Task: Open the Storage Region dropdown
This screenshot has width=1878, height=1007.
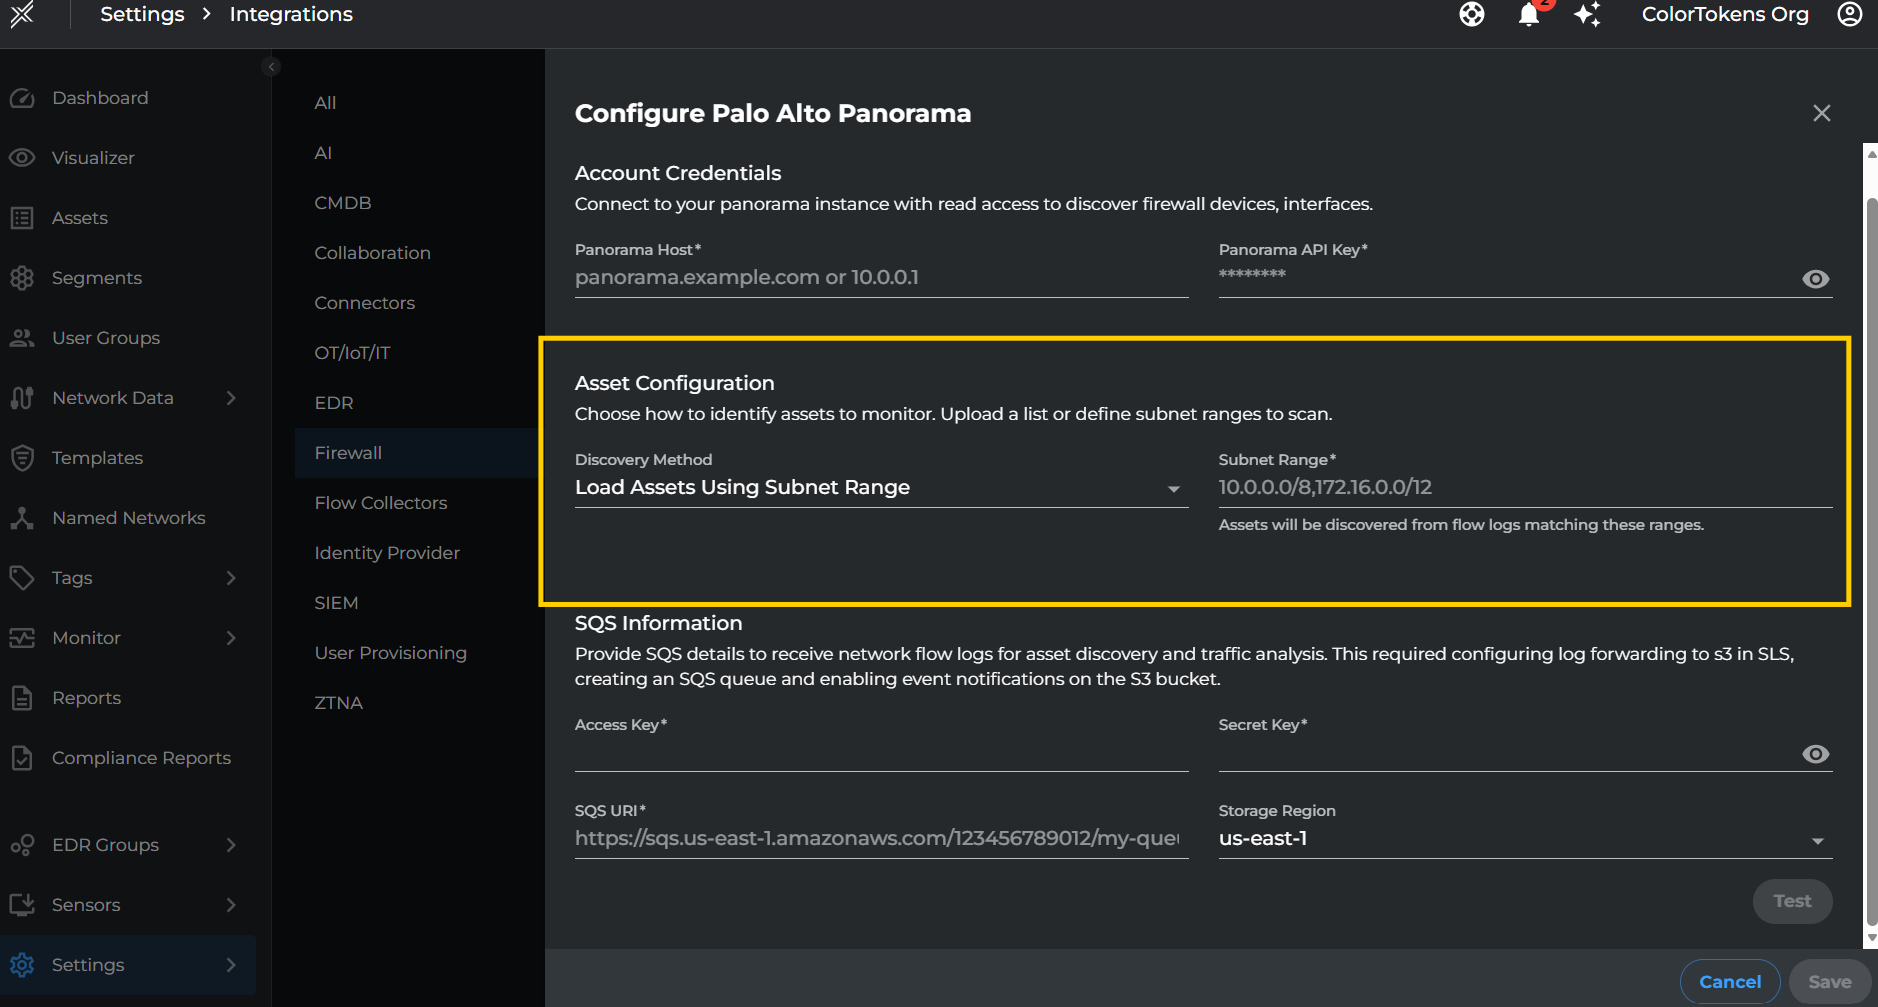Action: (1524, 840)
